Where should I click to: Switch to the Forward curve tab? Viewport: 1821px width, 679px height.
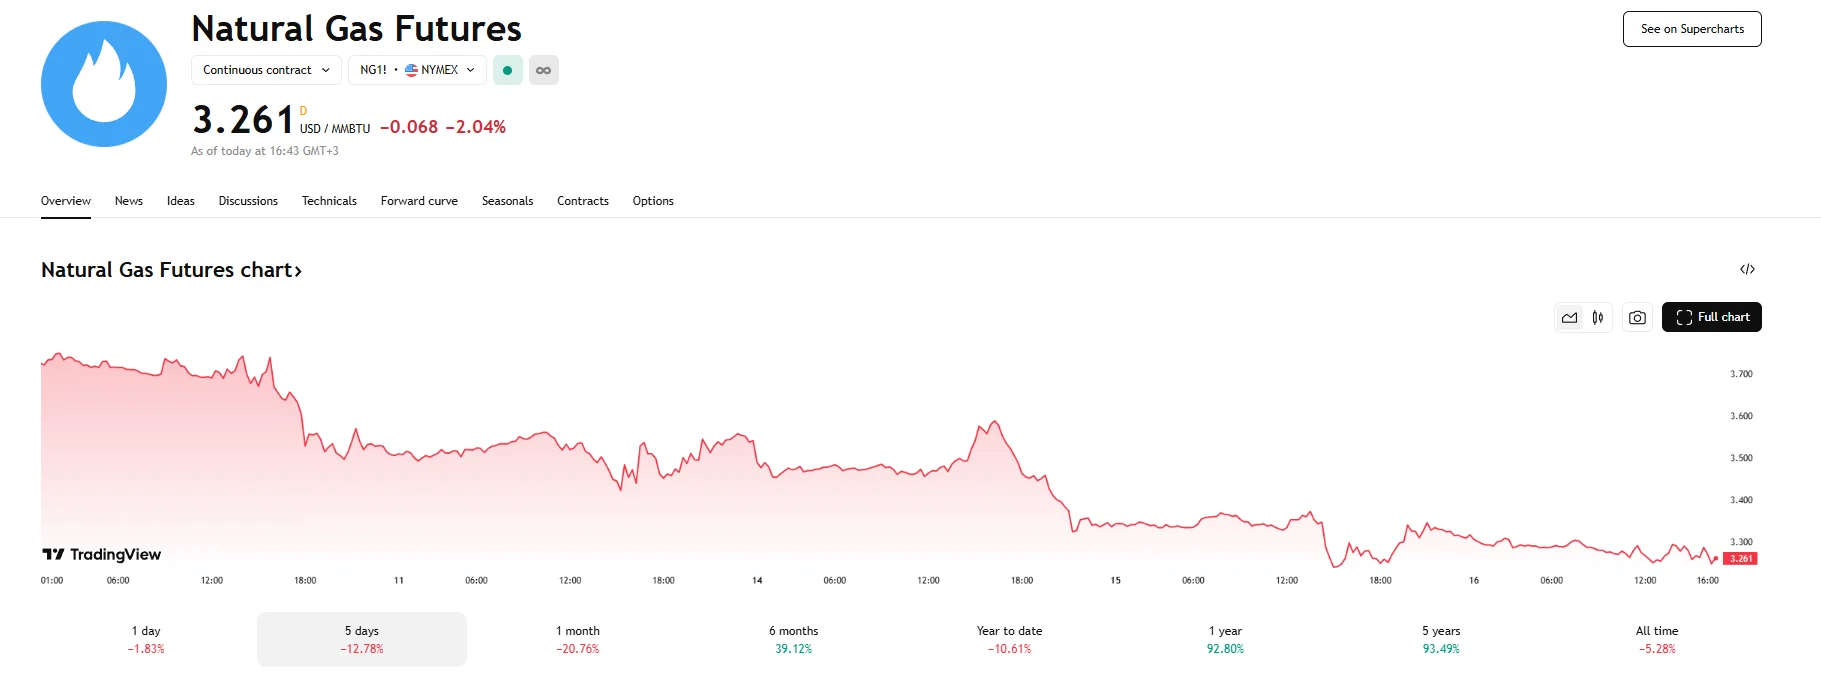(419, 201)
